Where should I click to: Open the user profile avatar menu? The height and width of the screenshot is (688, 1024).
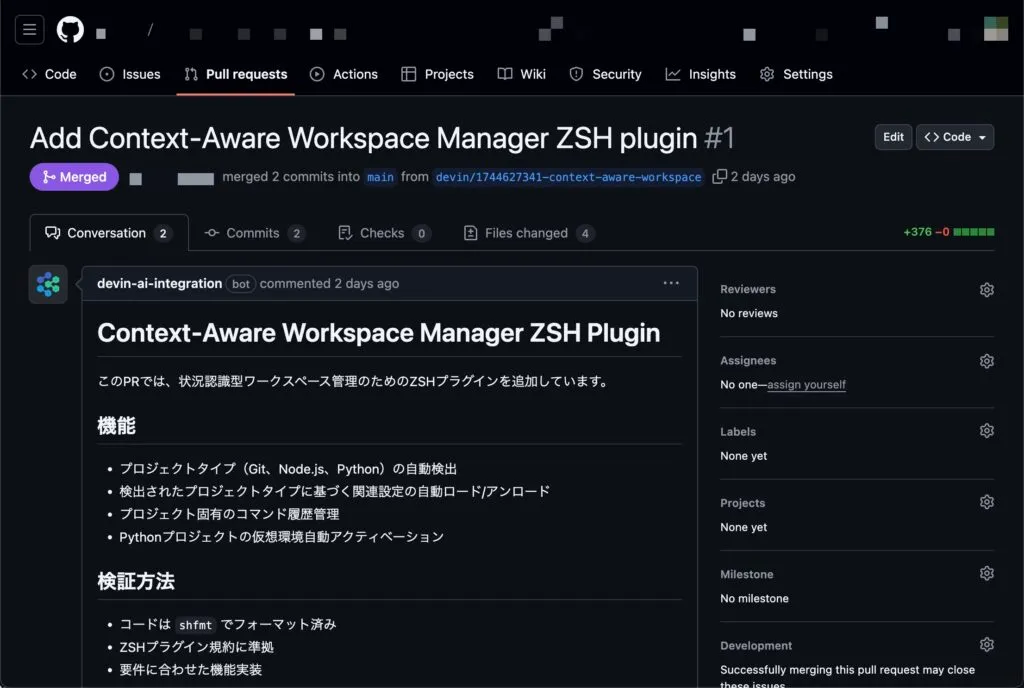coord(996,29)
